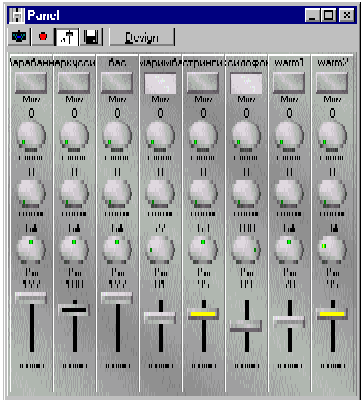
Task: Click the warm1 channel volume fader
Action: click(289, 322)
